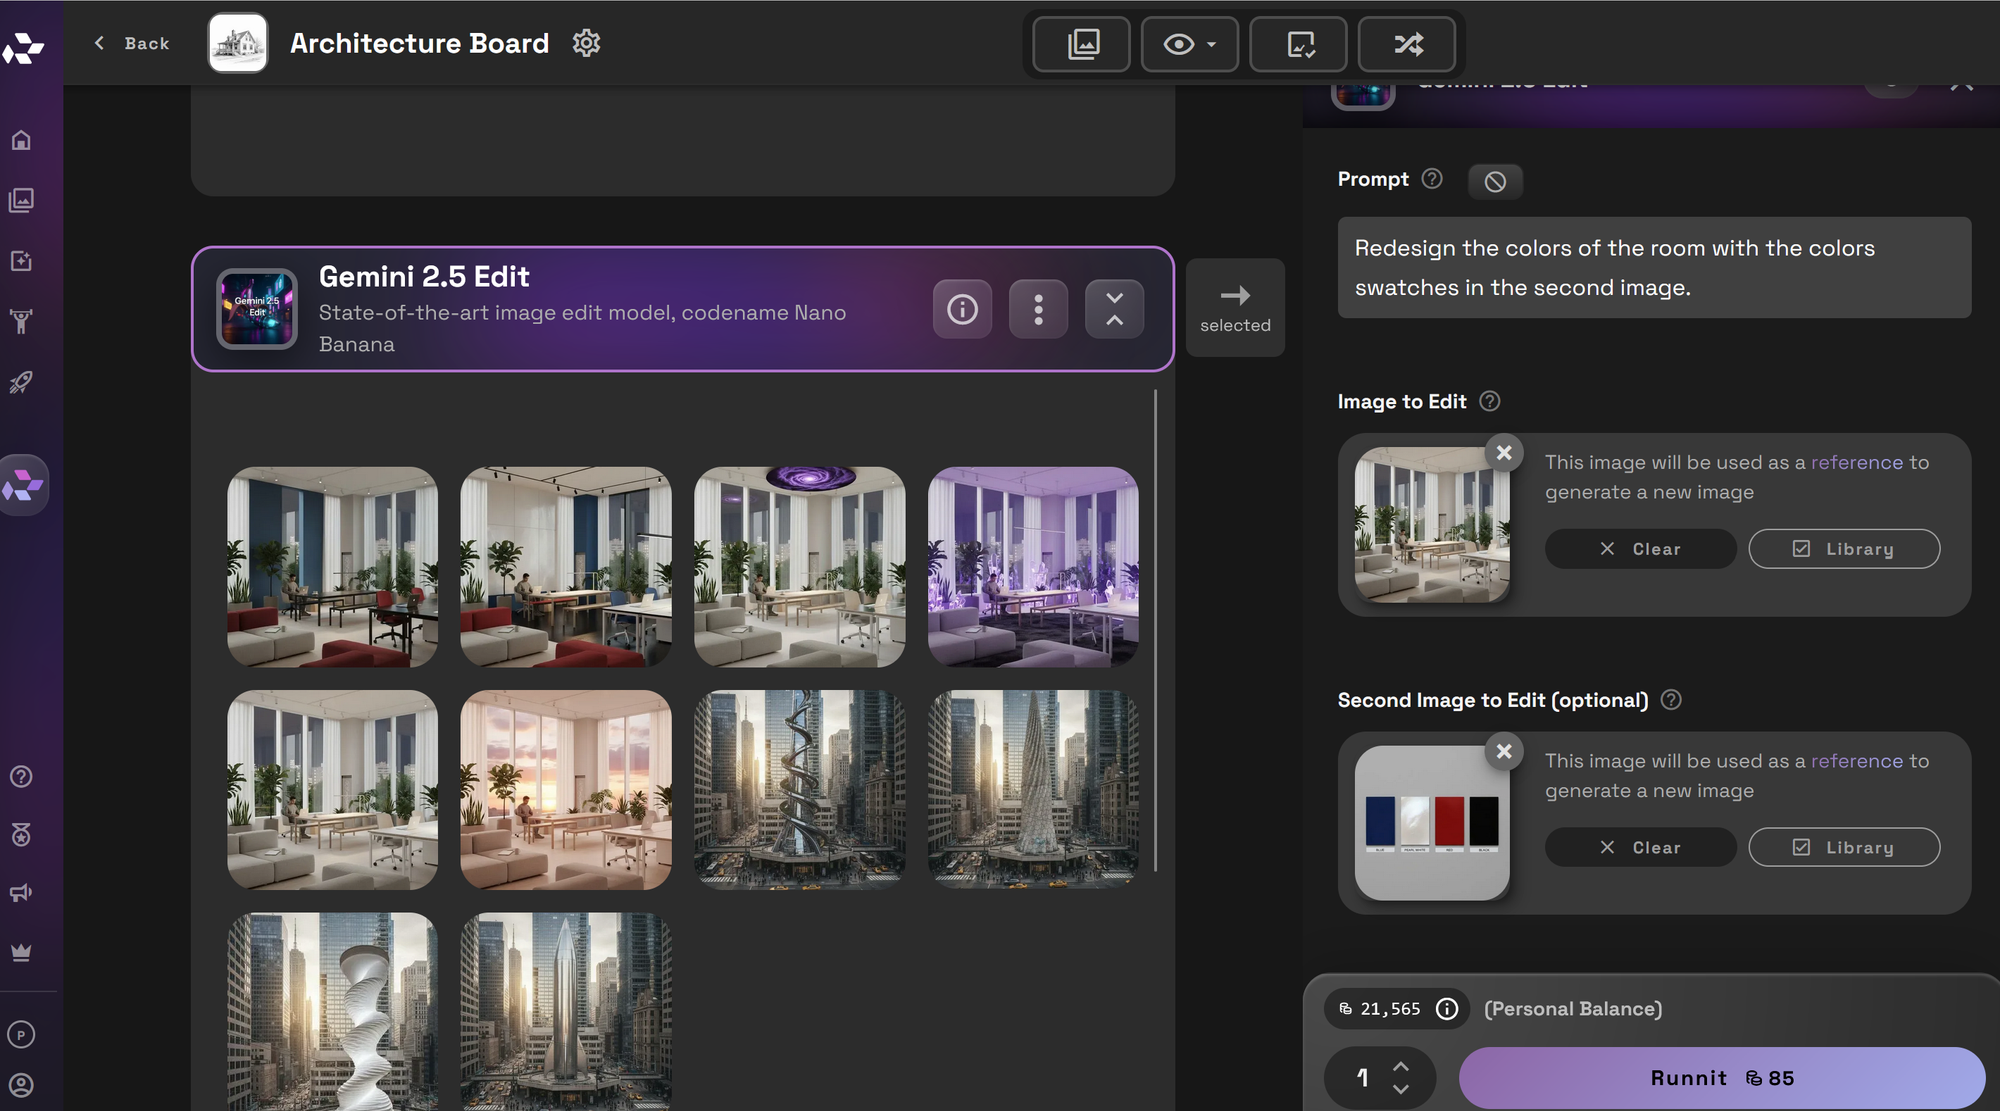Select the spiral steel tower city thumbnail

point(800,790)
